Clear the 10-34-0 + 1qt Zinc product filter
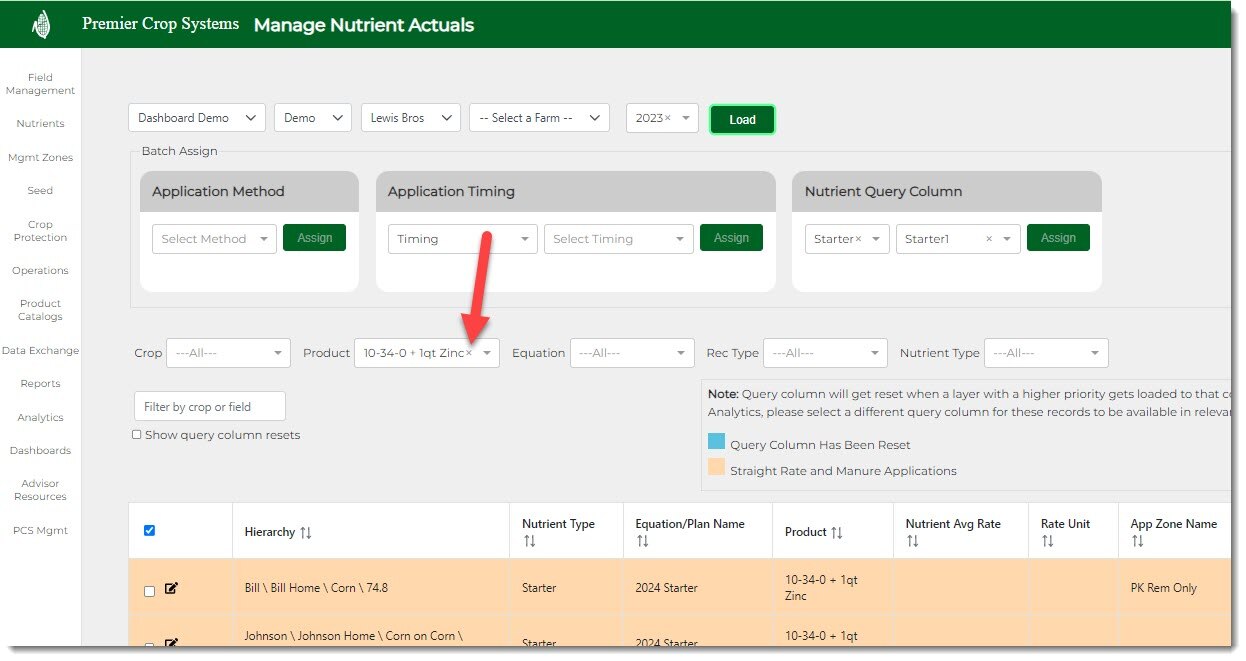1246x661 pixels. (469, 353)
